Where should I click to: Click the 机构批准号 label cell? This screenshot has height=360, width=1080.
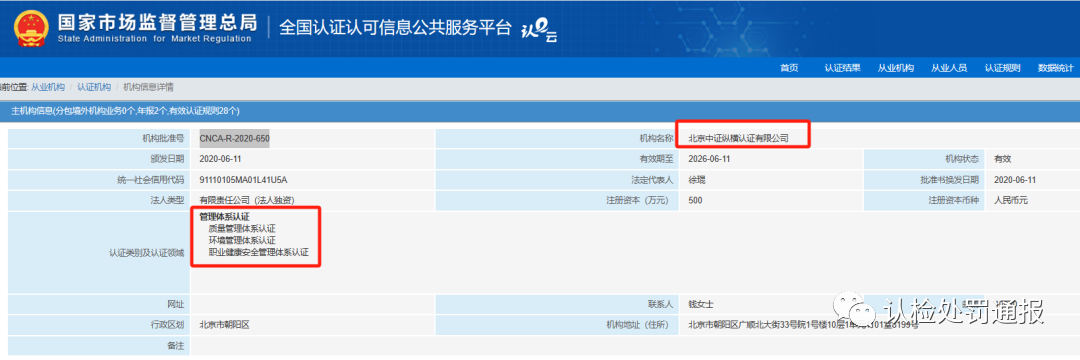[x=98, y=138]
